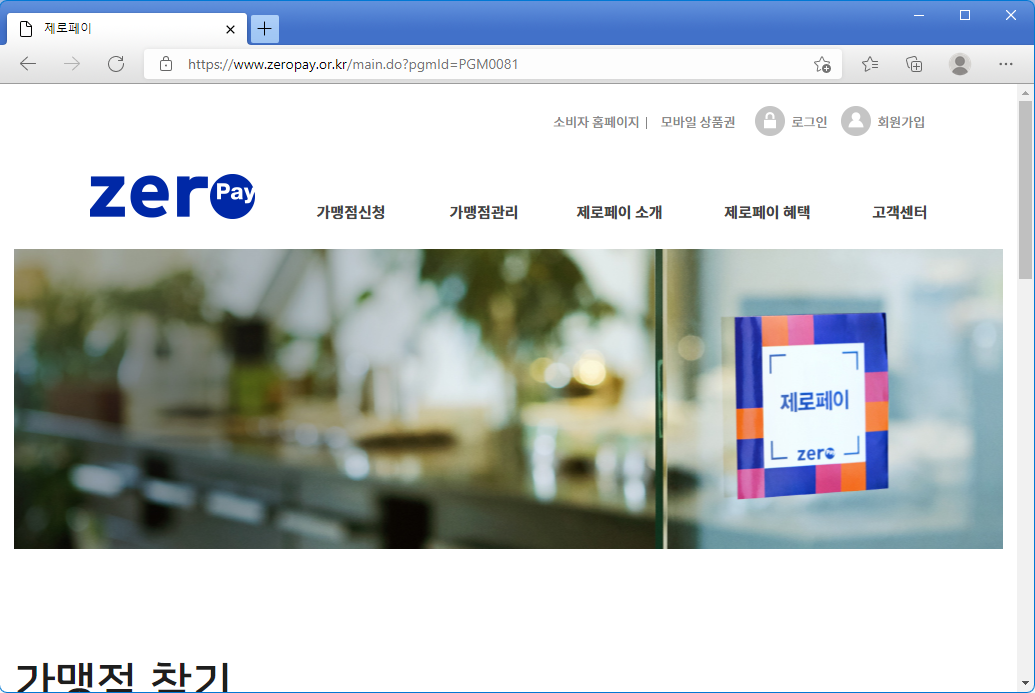Click the person icon beside 회원가입
The width and height of the screenshot is (1035, 693).
(856, 121)
